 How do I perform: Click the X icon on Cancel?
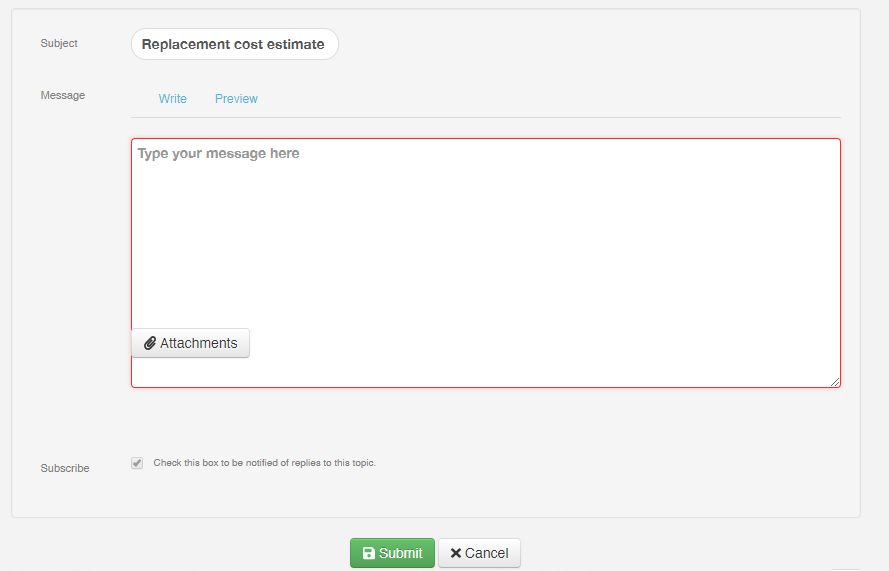455,553
